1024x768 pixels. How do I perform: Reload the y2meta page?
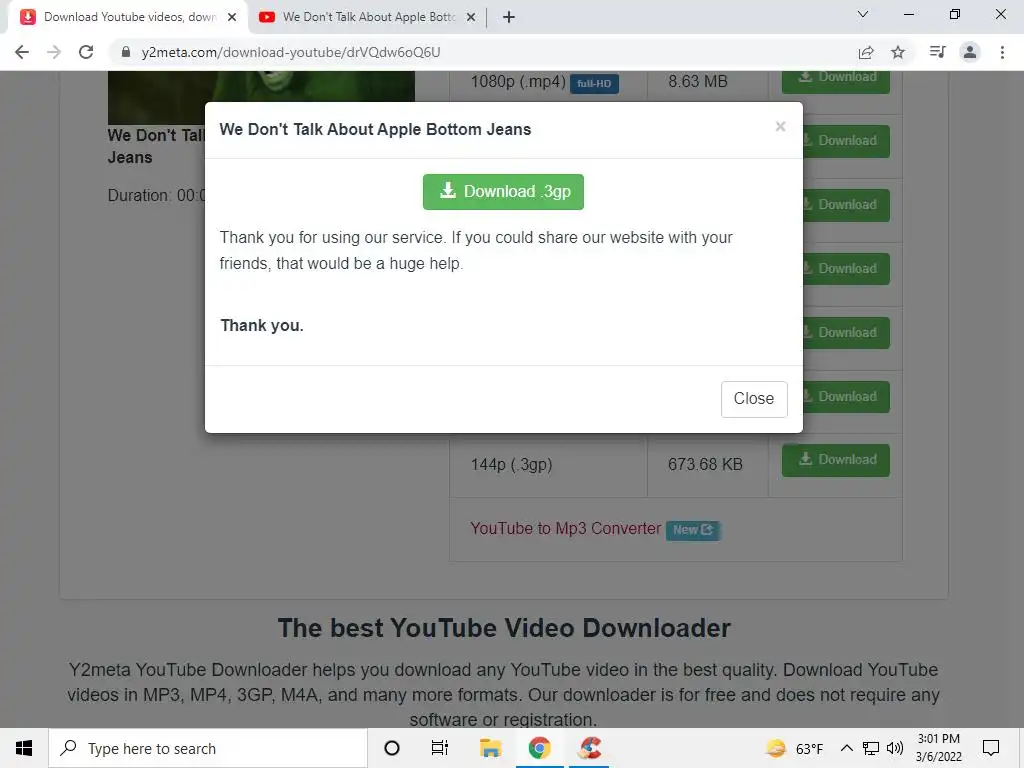tap(86, 52)
